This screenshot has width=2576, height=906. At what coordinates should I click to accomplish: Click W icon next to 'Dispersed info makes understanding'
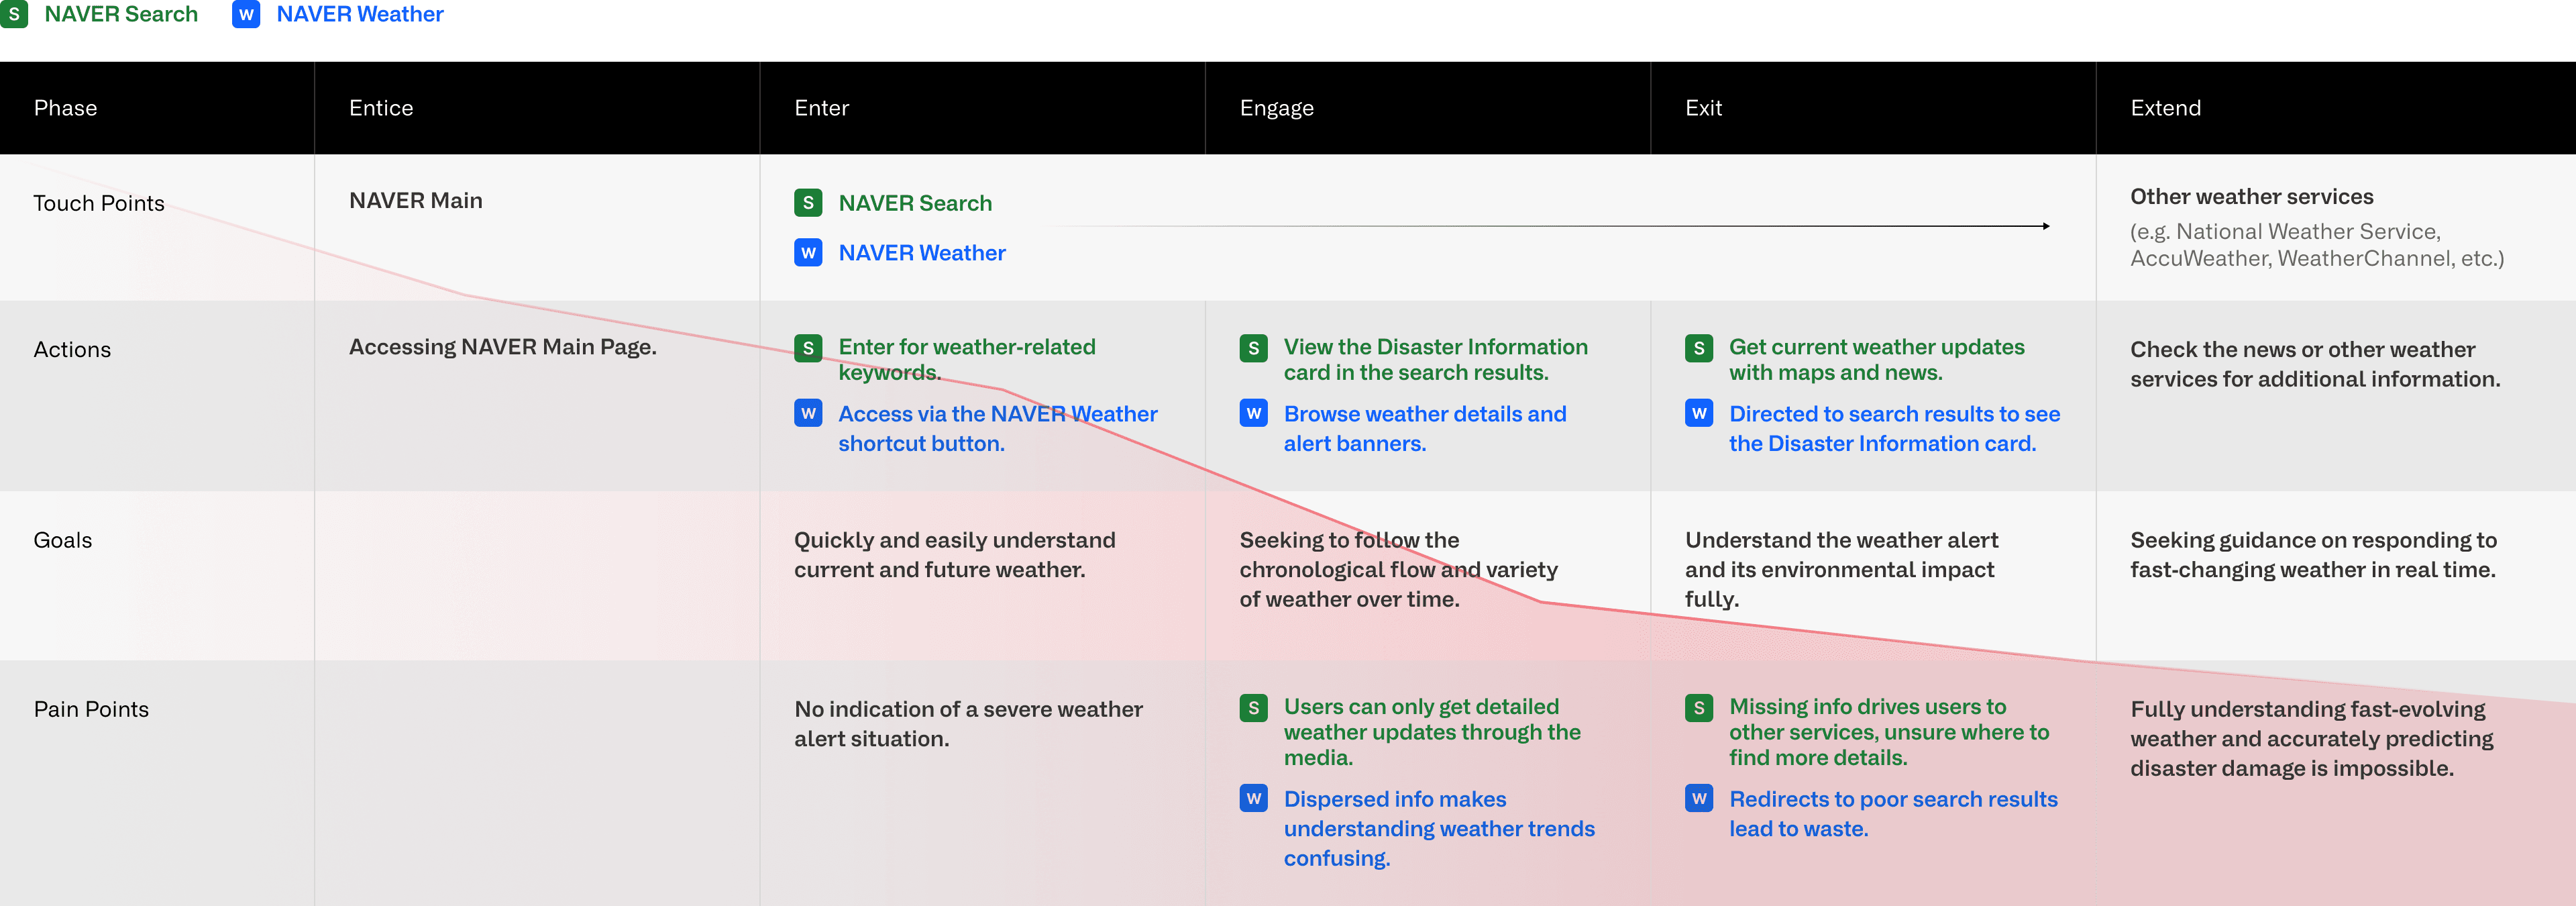pyautogui.click(x=1253, y=799)
